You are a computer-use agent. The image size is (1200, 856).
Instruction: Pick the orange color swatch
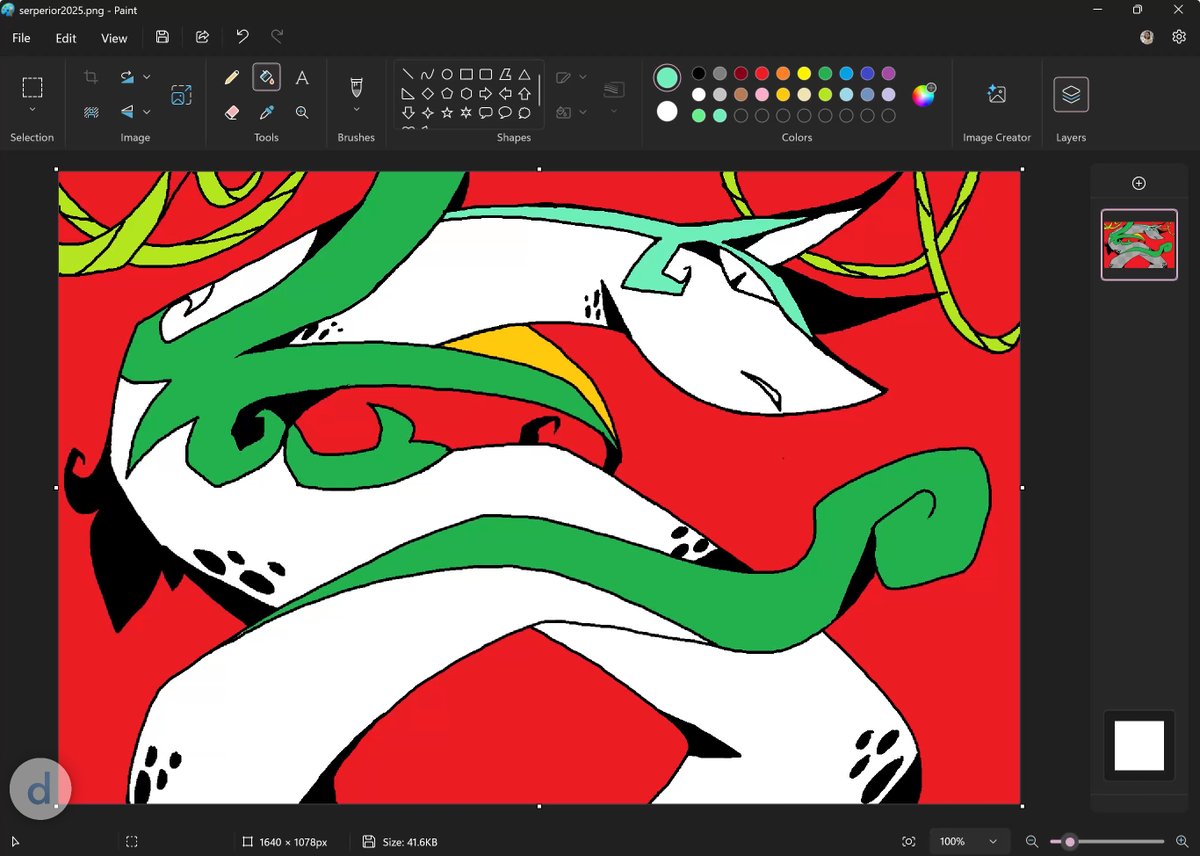coord(783,73)
